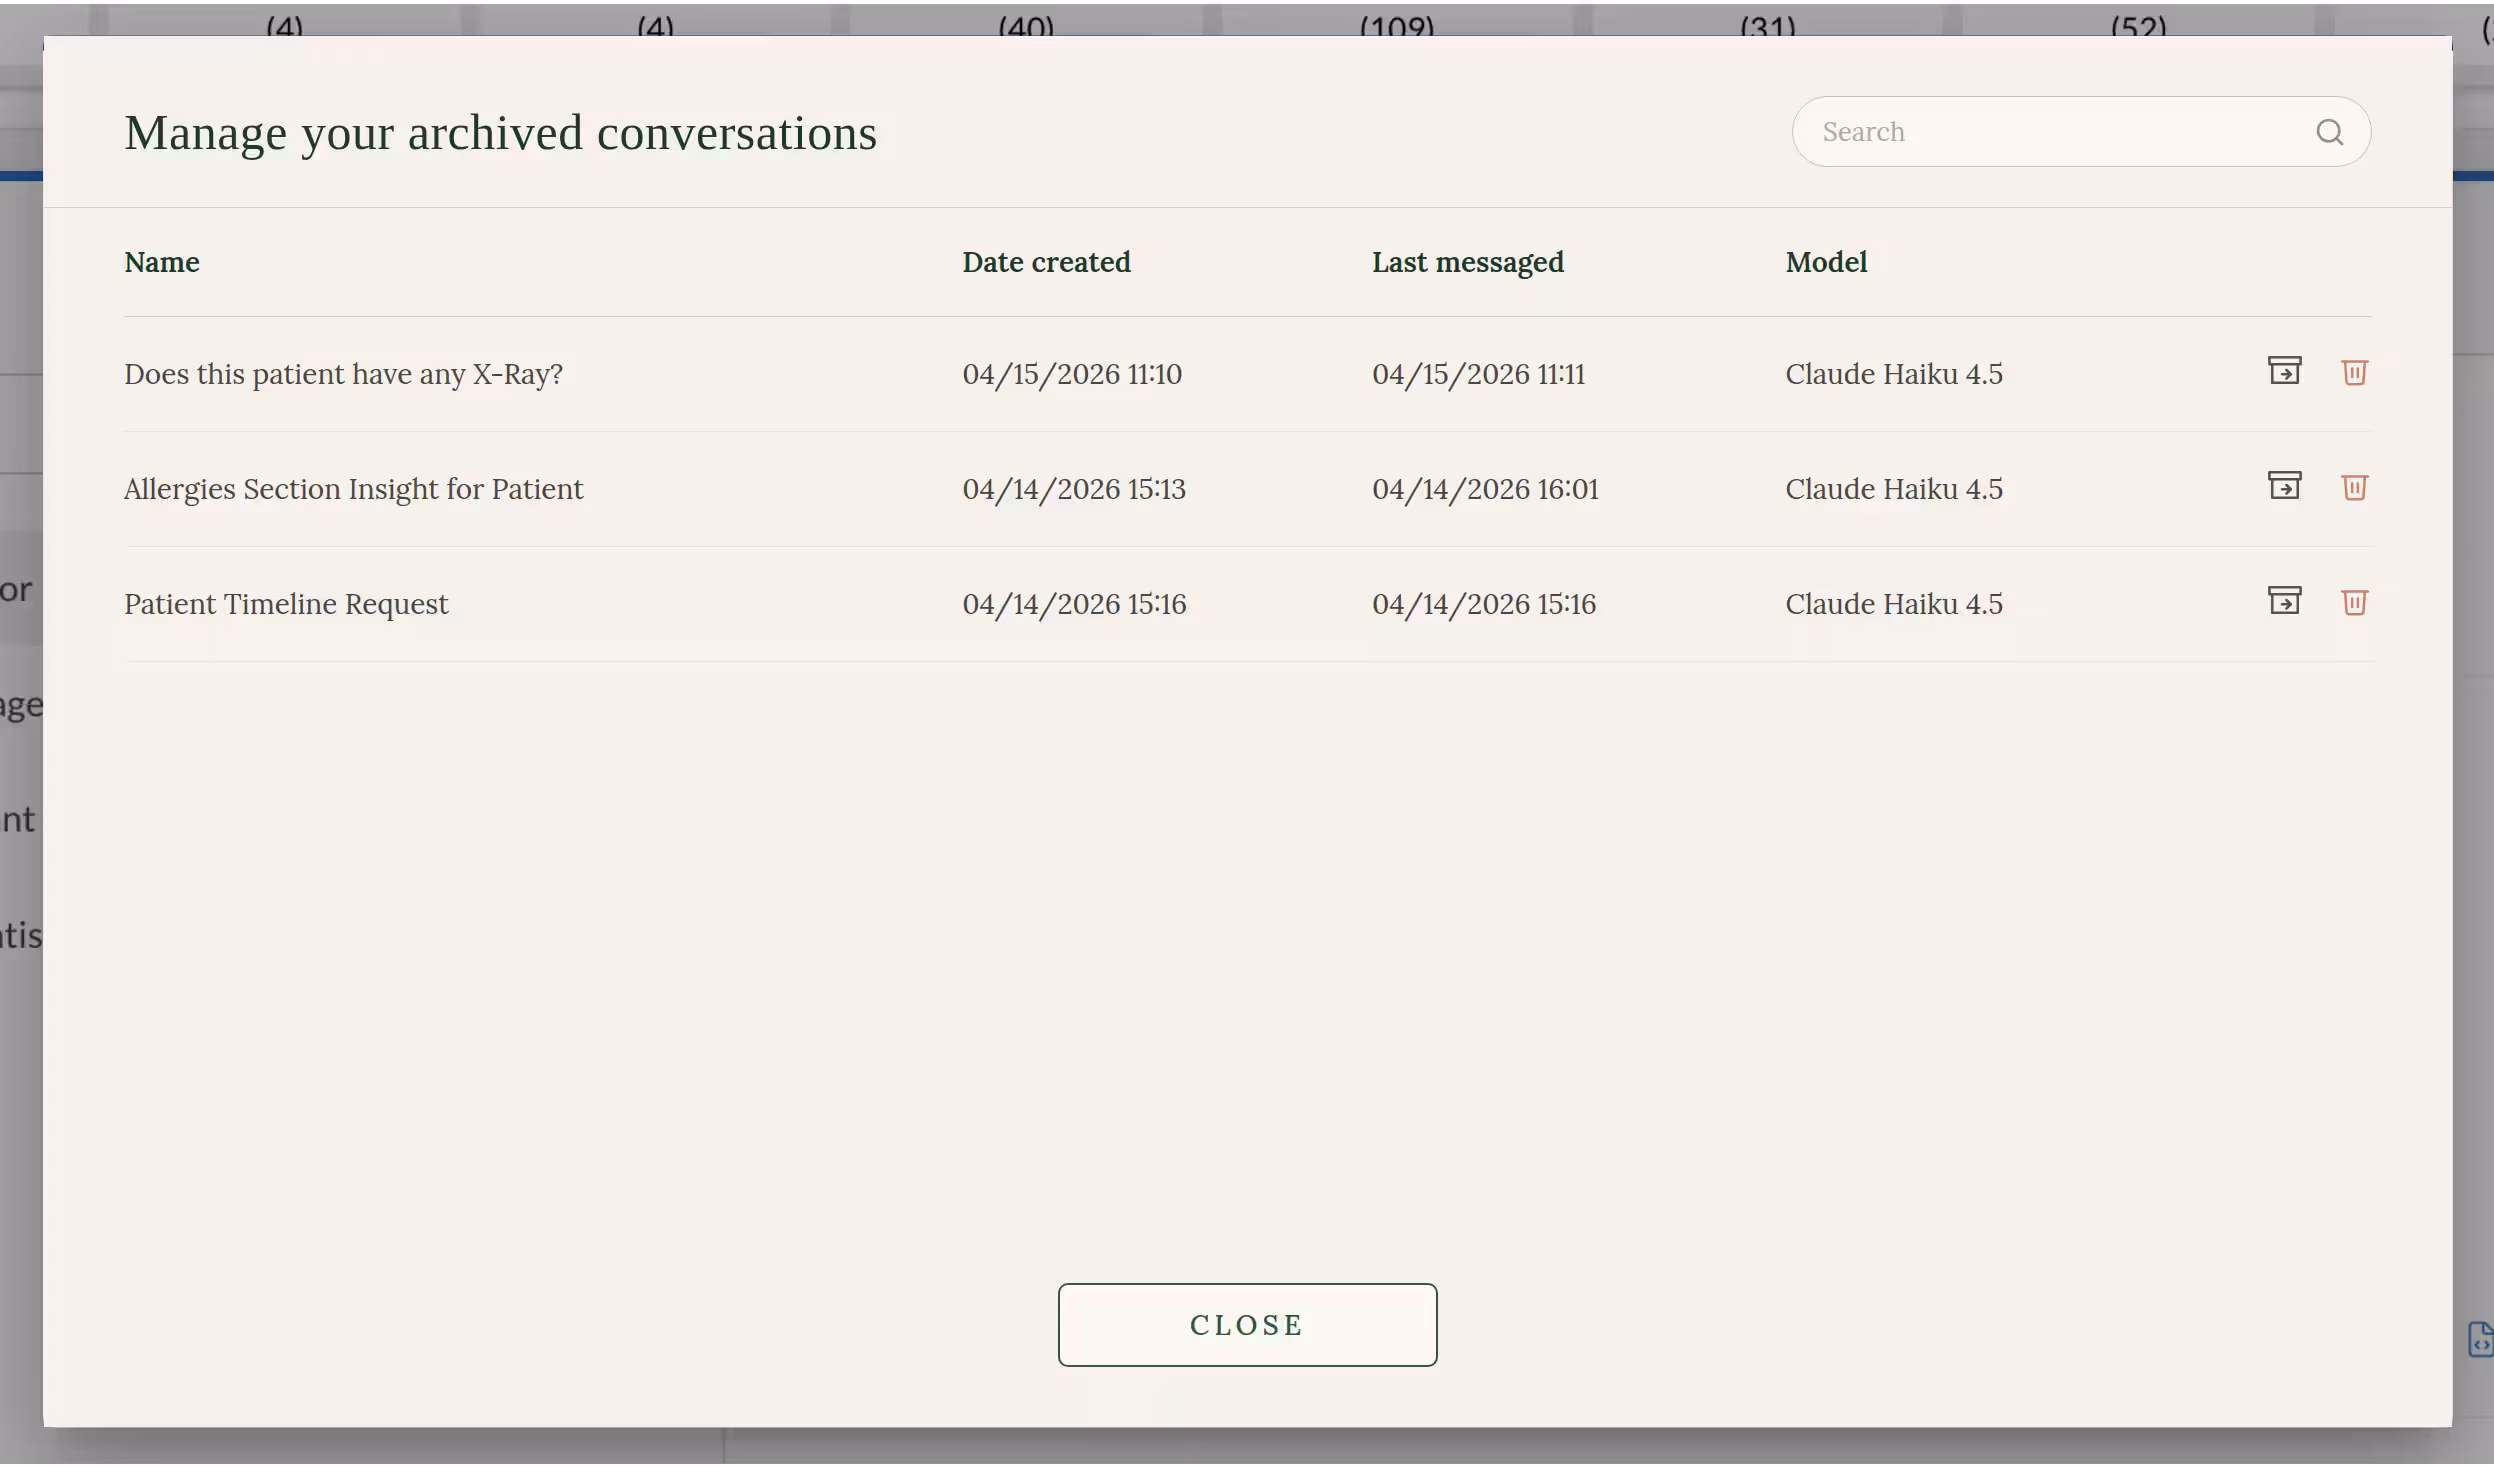Click the Date created column header
Image resolution: width=2494 pixels, height=1466 pixels.
click(1046, 262)
